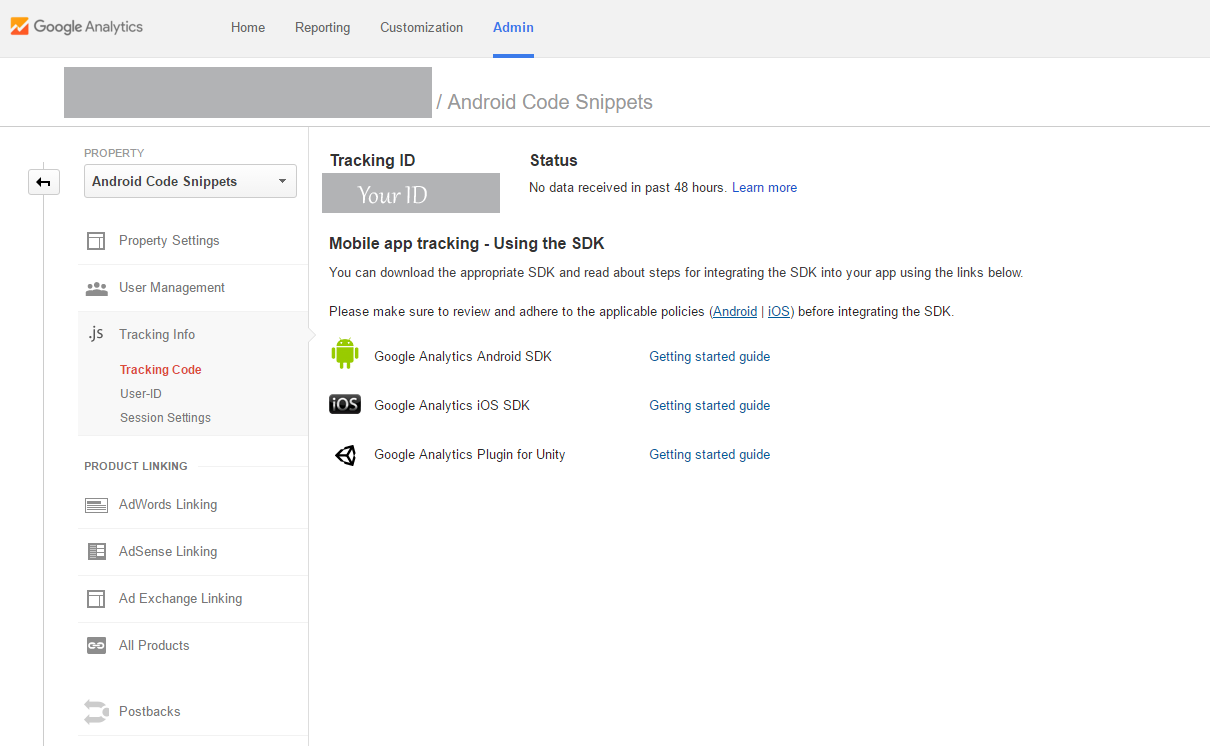
Task: Click the AdSense Linking icon
Action: coord(96,552)
